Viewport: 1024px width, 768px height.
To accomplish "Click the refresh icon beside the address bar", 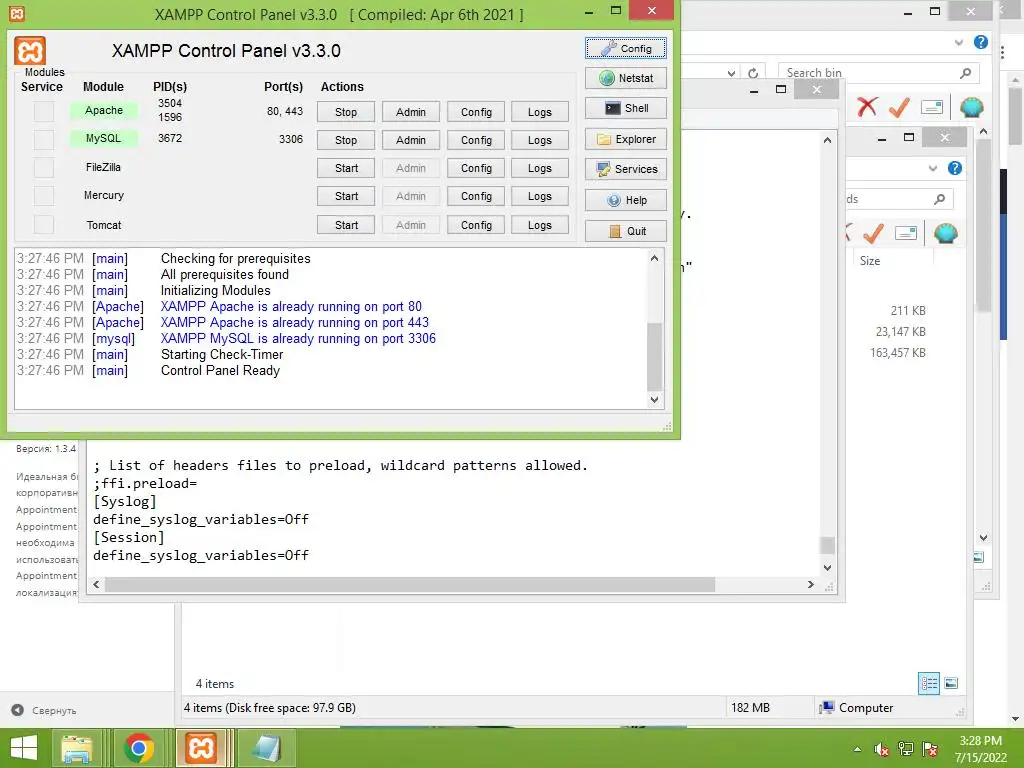I will click(x=753, y=73).
